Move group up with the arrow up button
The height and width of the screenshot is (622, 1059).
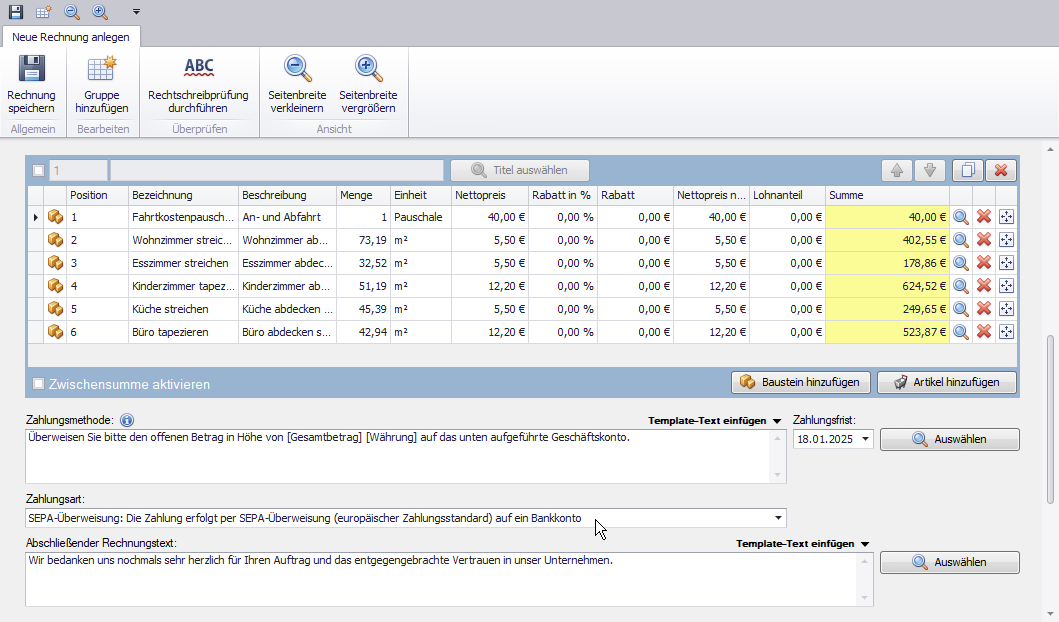(897, 170)
